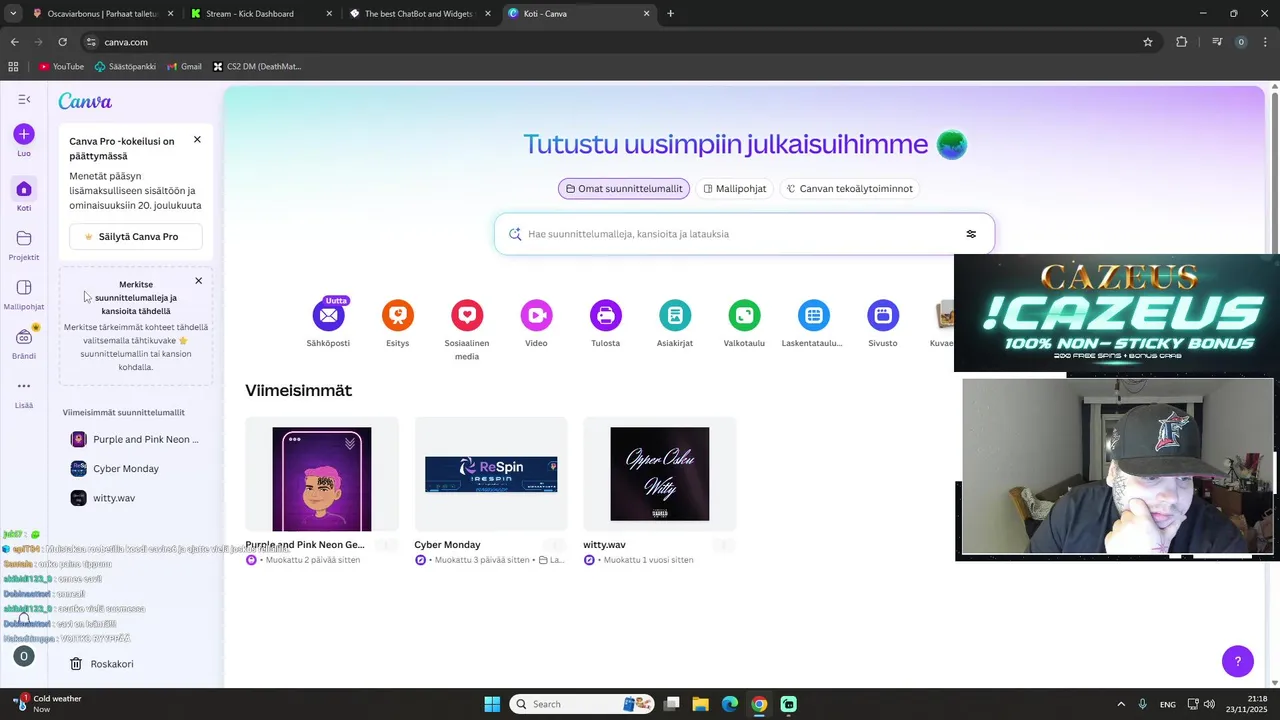Select the Asiakirjat documents icon
Viewport: 1280px width, 720px height.
tap(675, 316)
